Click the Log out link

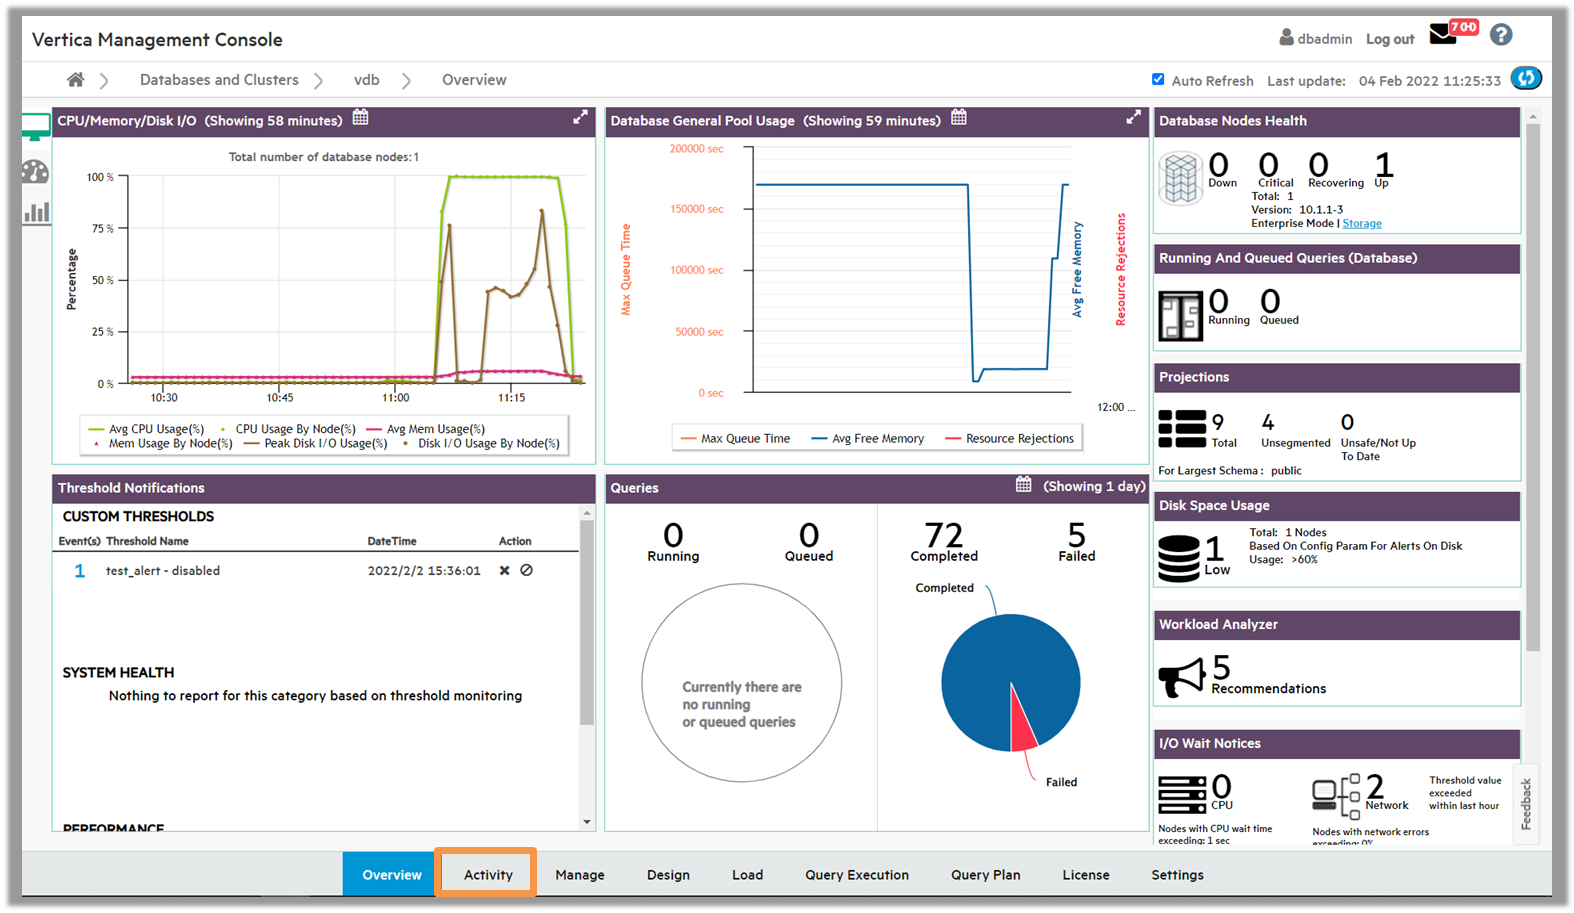tap(1390, 39)
